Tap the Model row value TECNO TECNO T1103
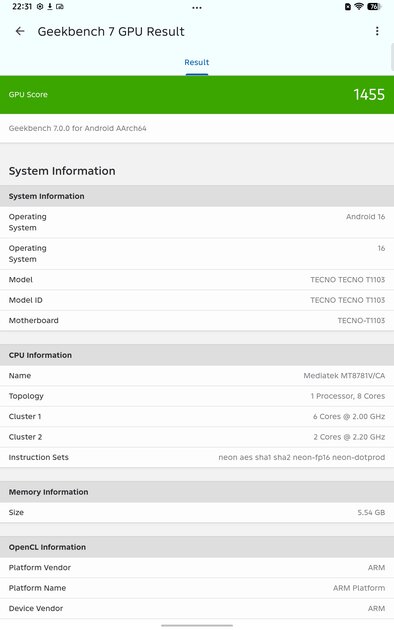This screenshot has width=394, height=630. coord(347,280)
